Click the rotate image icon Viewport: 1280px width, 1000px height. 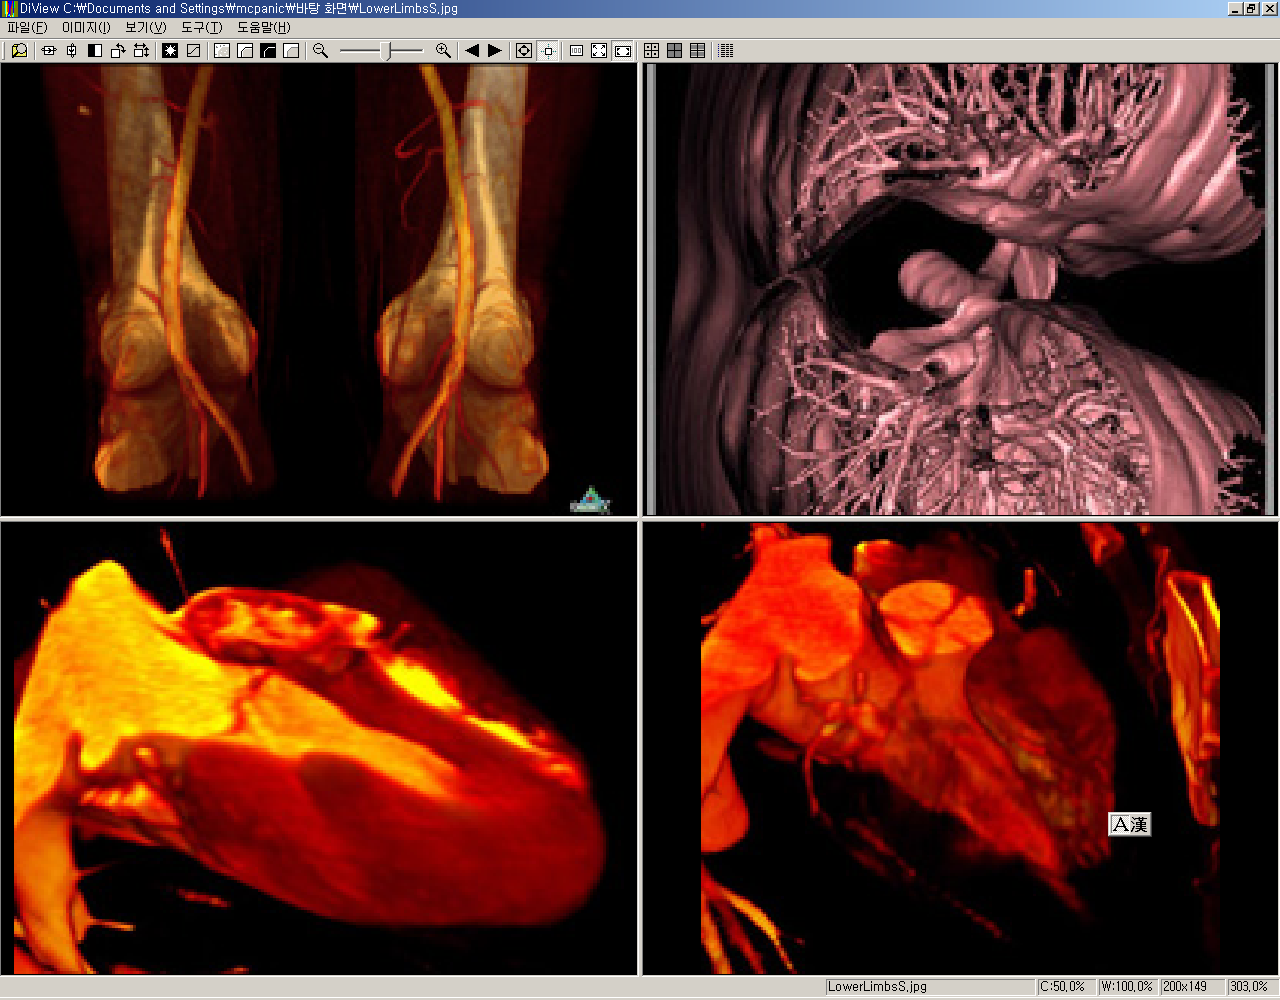(x=118, y=50)
